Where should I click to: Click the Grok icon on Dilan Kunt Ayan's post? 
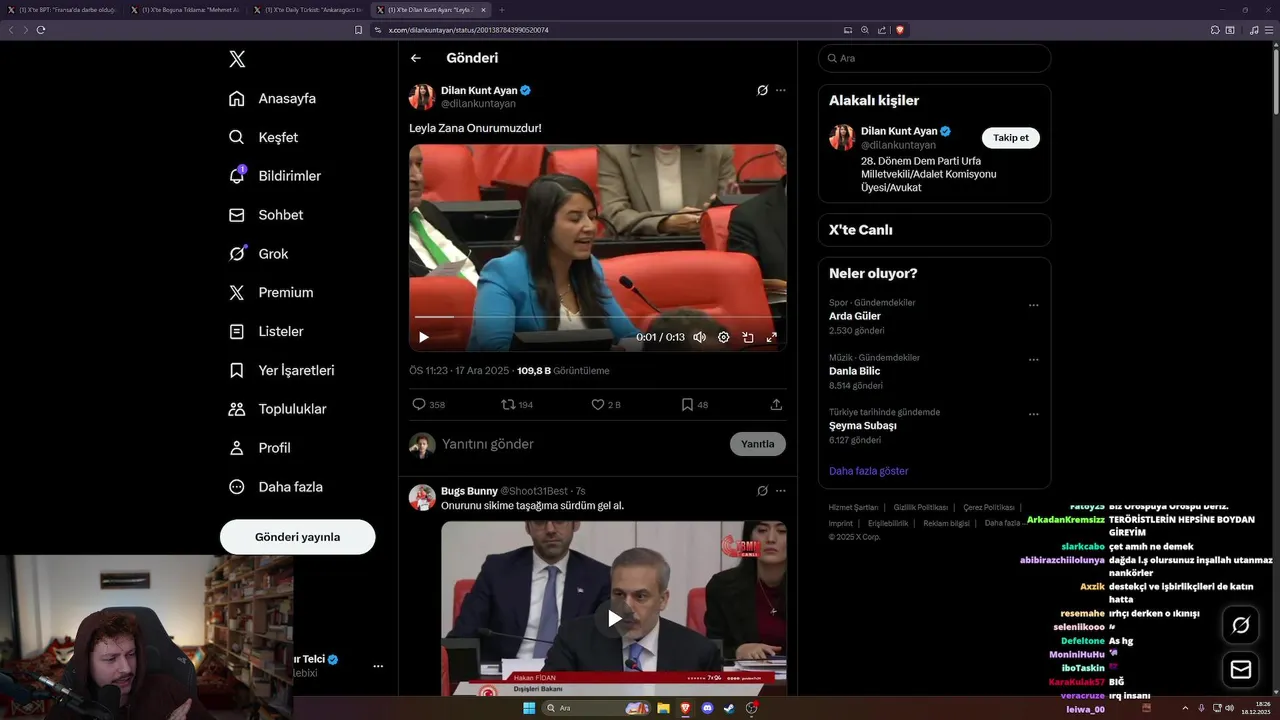pos(762,90)
